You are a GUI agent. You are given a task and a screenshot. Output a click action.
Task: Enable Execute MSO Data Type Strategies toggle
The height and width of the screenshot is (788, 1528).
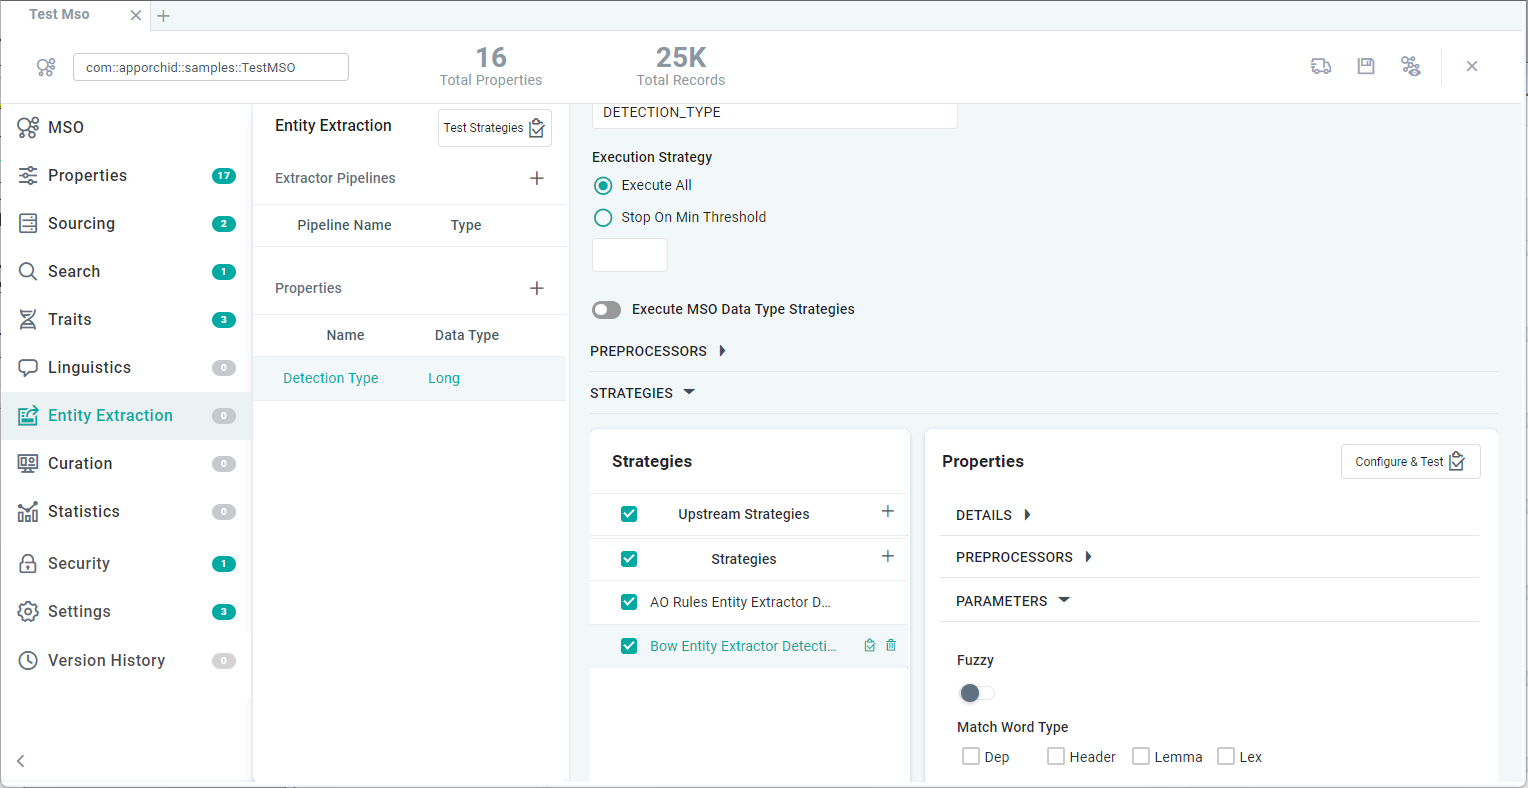(x=607, y=310)
